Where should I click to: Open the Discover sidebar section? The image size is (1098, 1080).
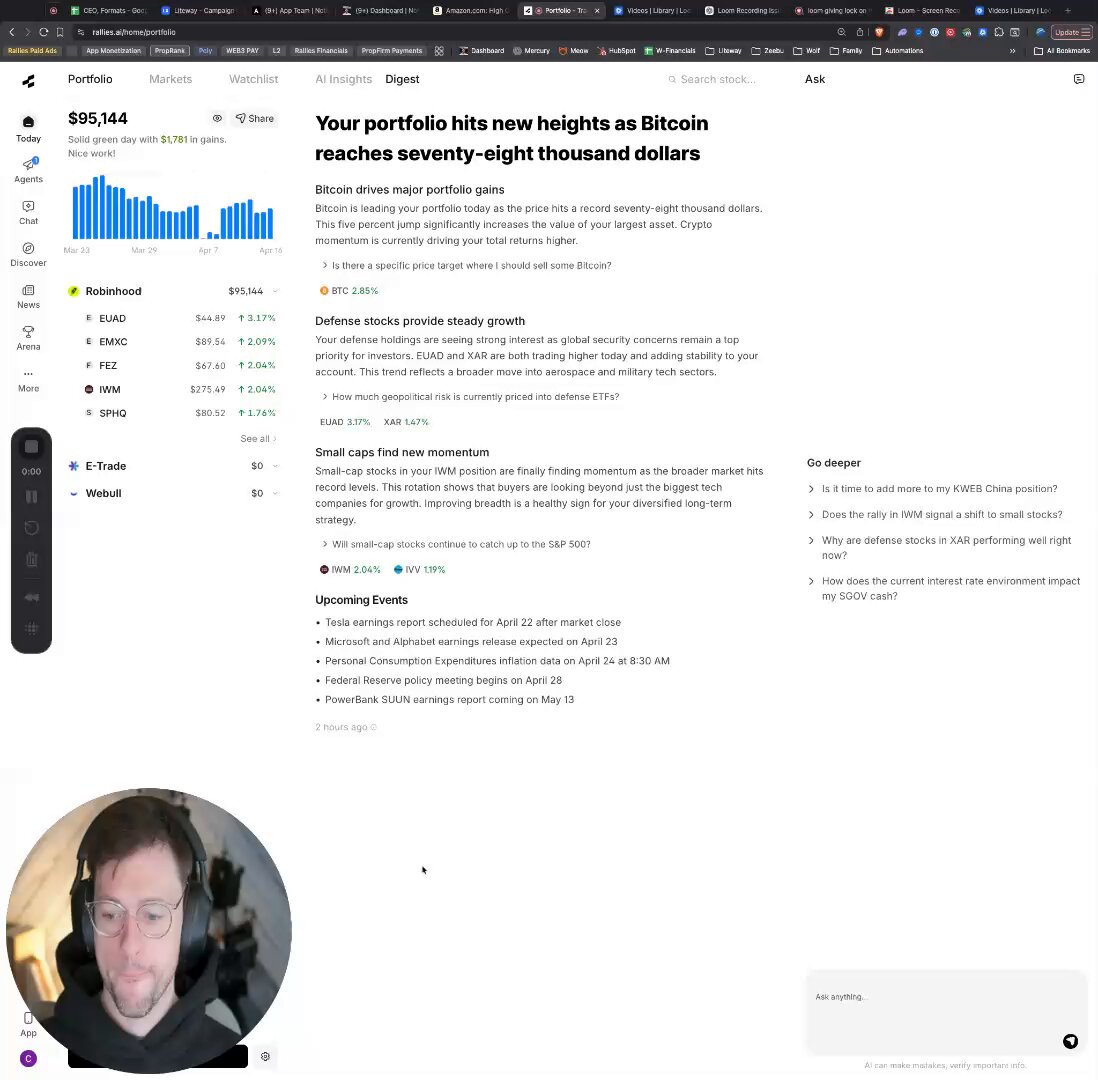click(x=28, y=254)
